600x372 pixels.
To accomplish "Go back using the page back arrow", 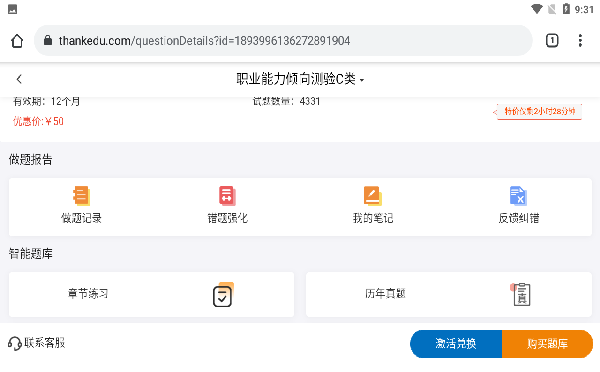I will (19, 79).
